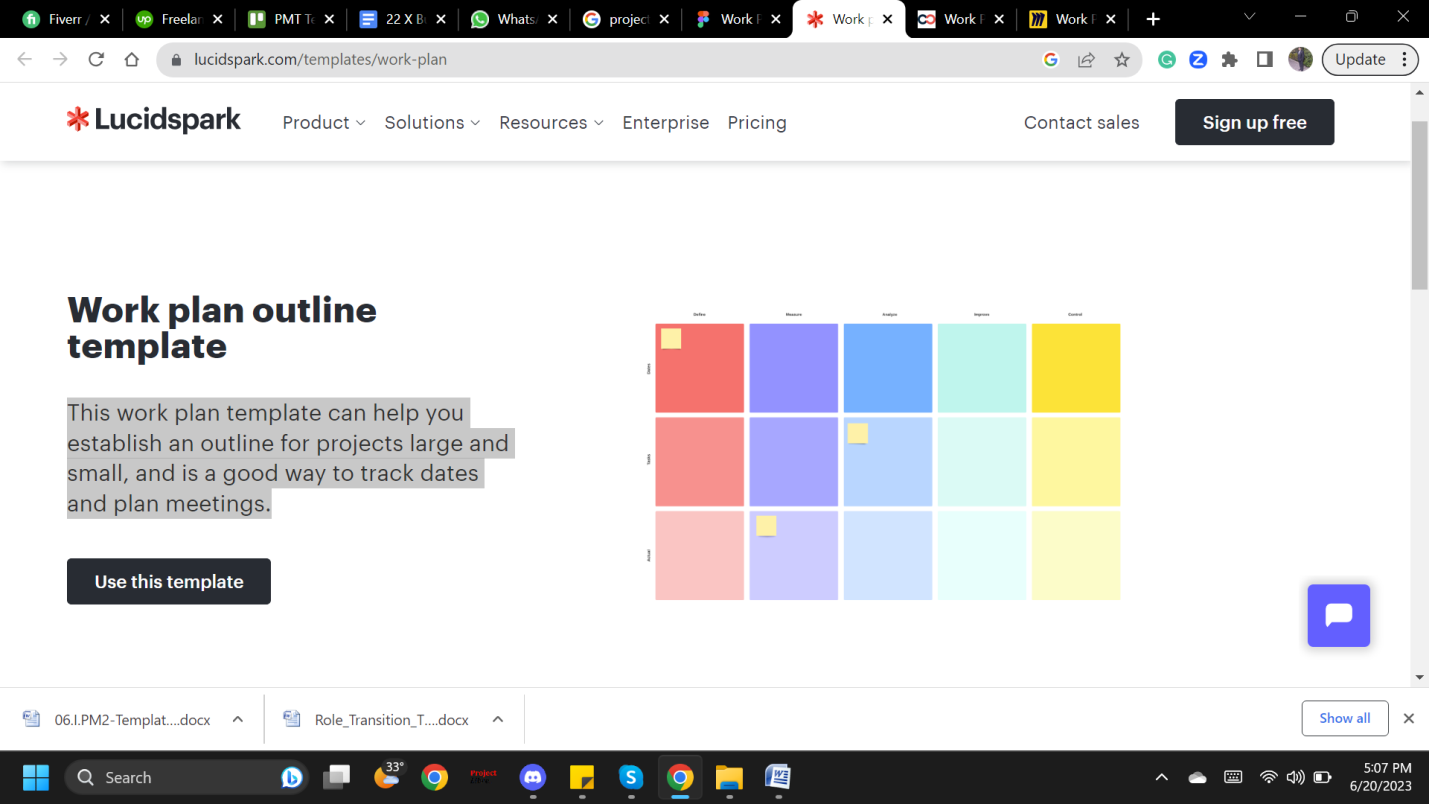The height and width of the screenshot is (804, 1429).
Task: Expand the Product dropdown menu
Action: point(324,123)
